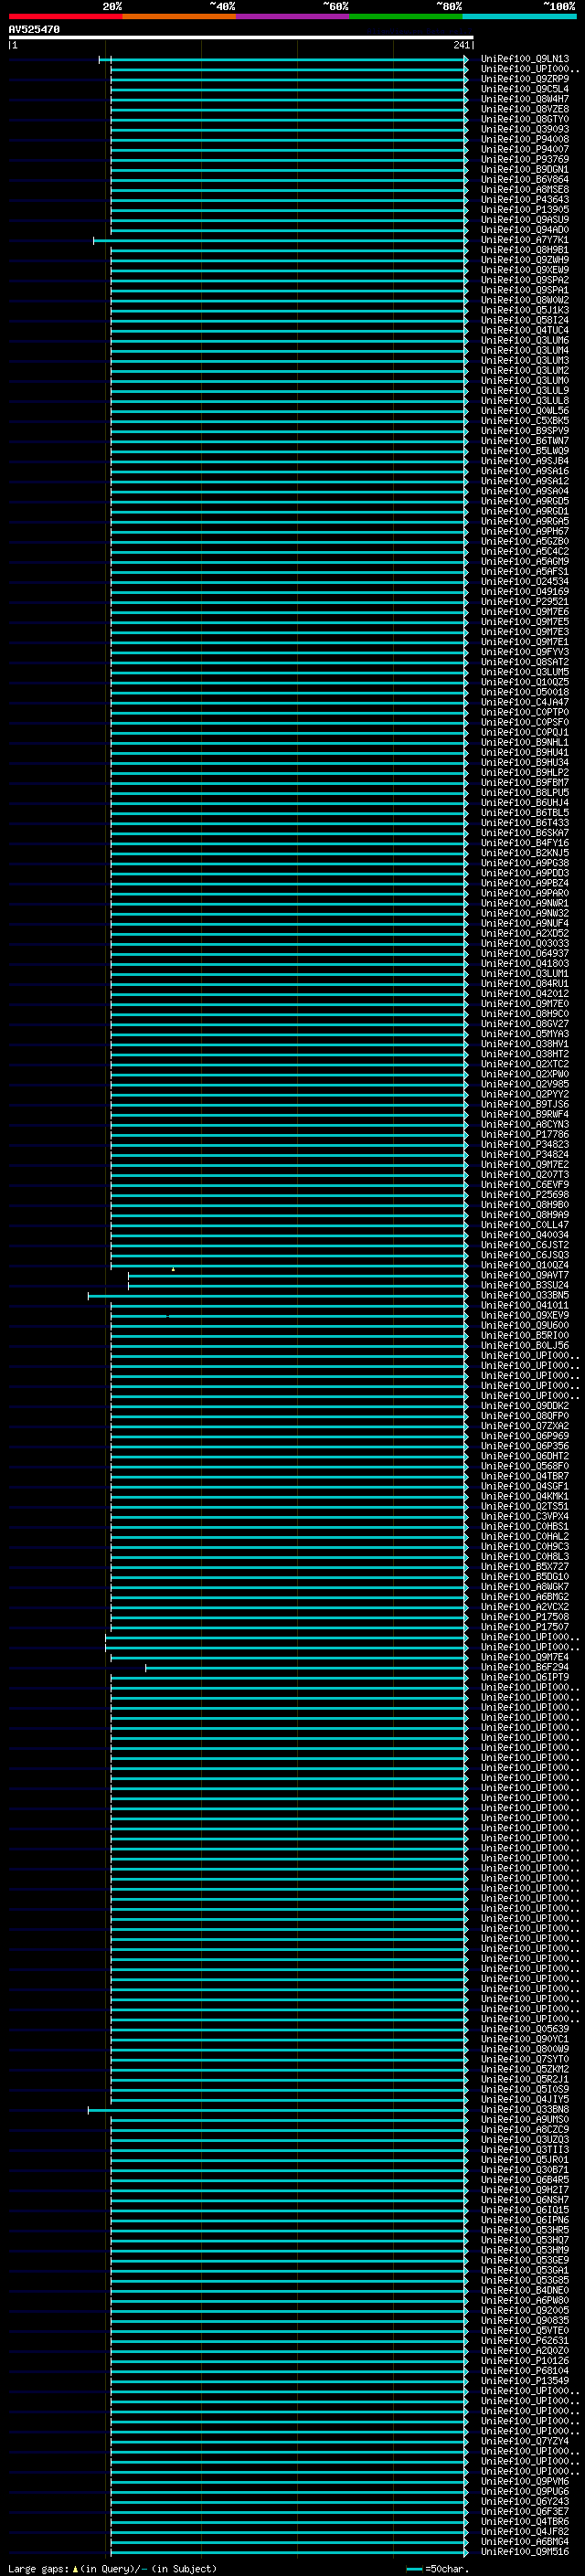Select hit label UniRef100_P94008
This screenshot has width=585, height=2576.
(x=525, y=139)
